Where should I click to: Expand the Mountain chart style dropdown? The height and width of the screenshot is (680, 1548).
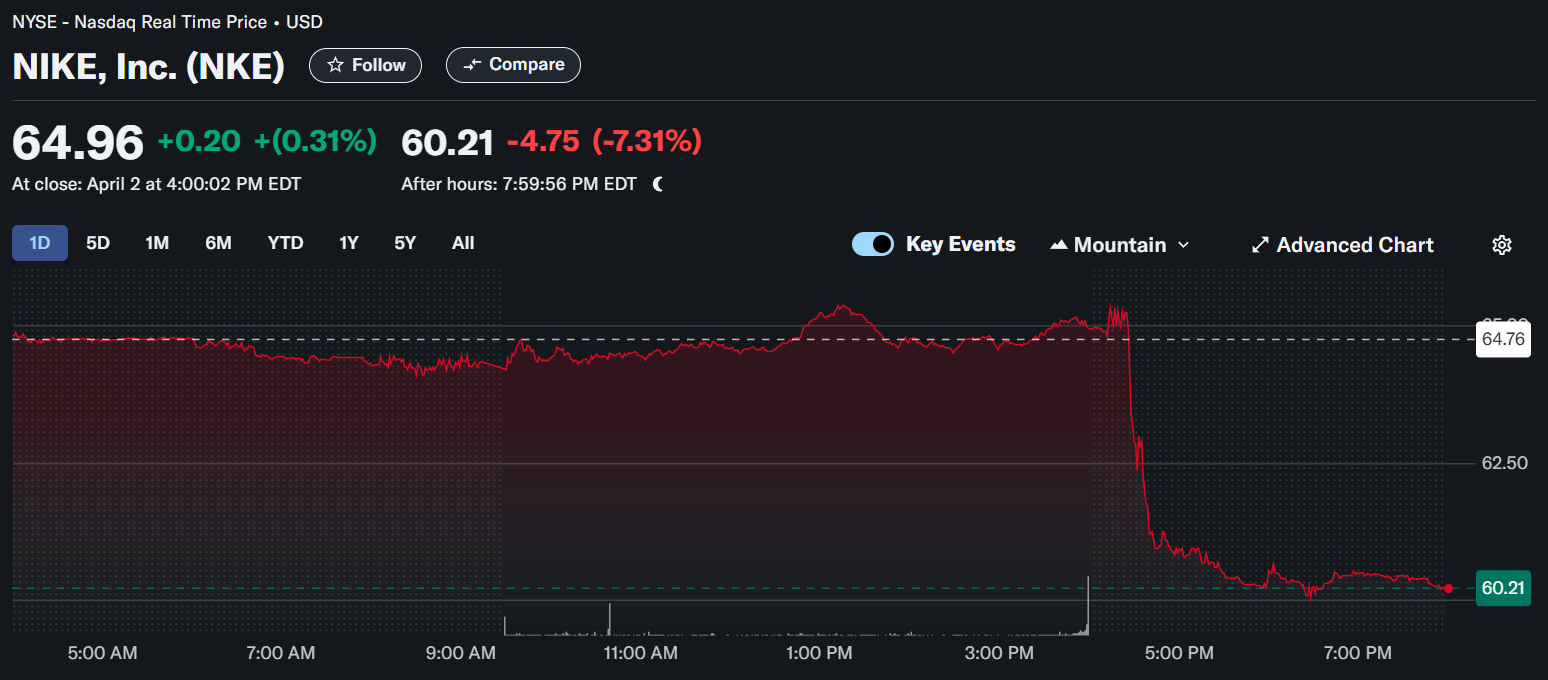(x=1184, y=245)
